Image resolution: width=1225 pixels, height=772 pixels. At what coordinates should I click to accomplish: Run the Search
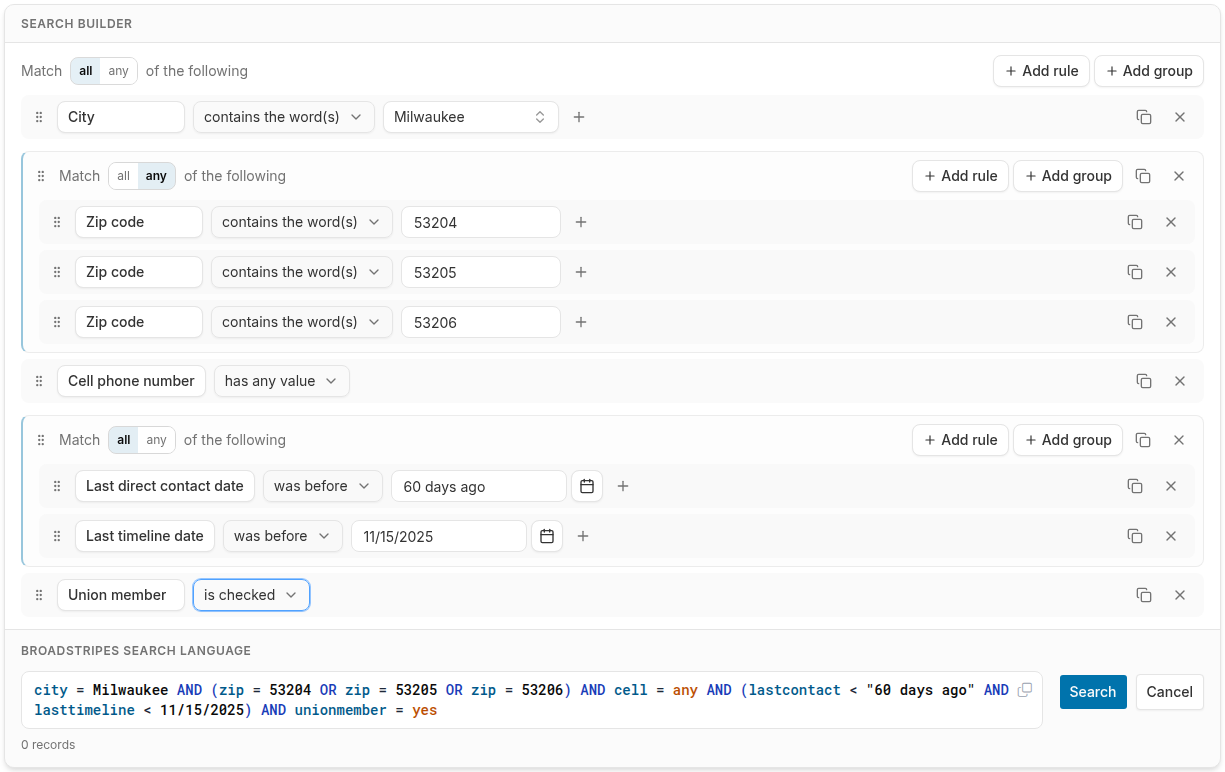[x=1093, y=692]
